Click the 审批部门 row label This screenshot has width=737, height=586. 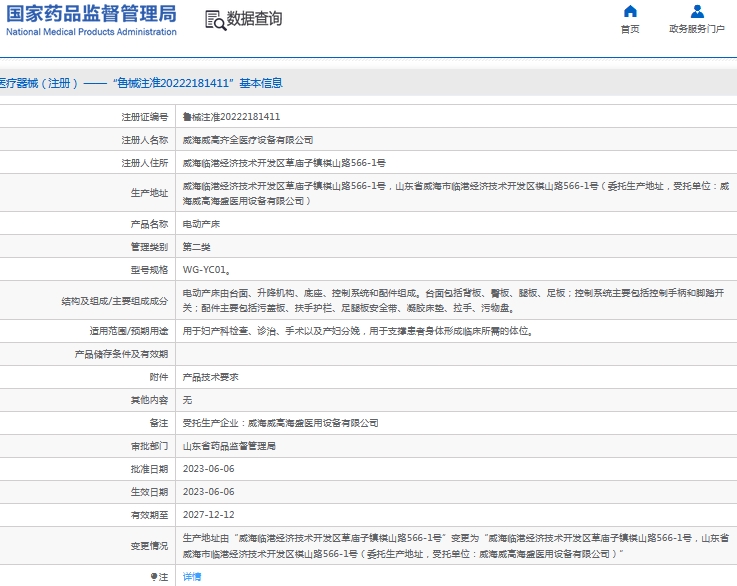[x=149, y=446]
